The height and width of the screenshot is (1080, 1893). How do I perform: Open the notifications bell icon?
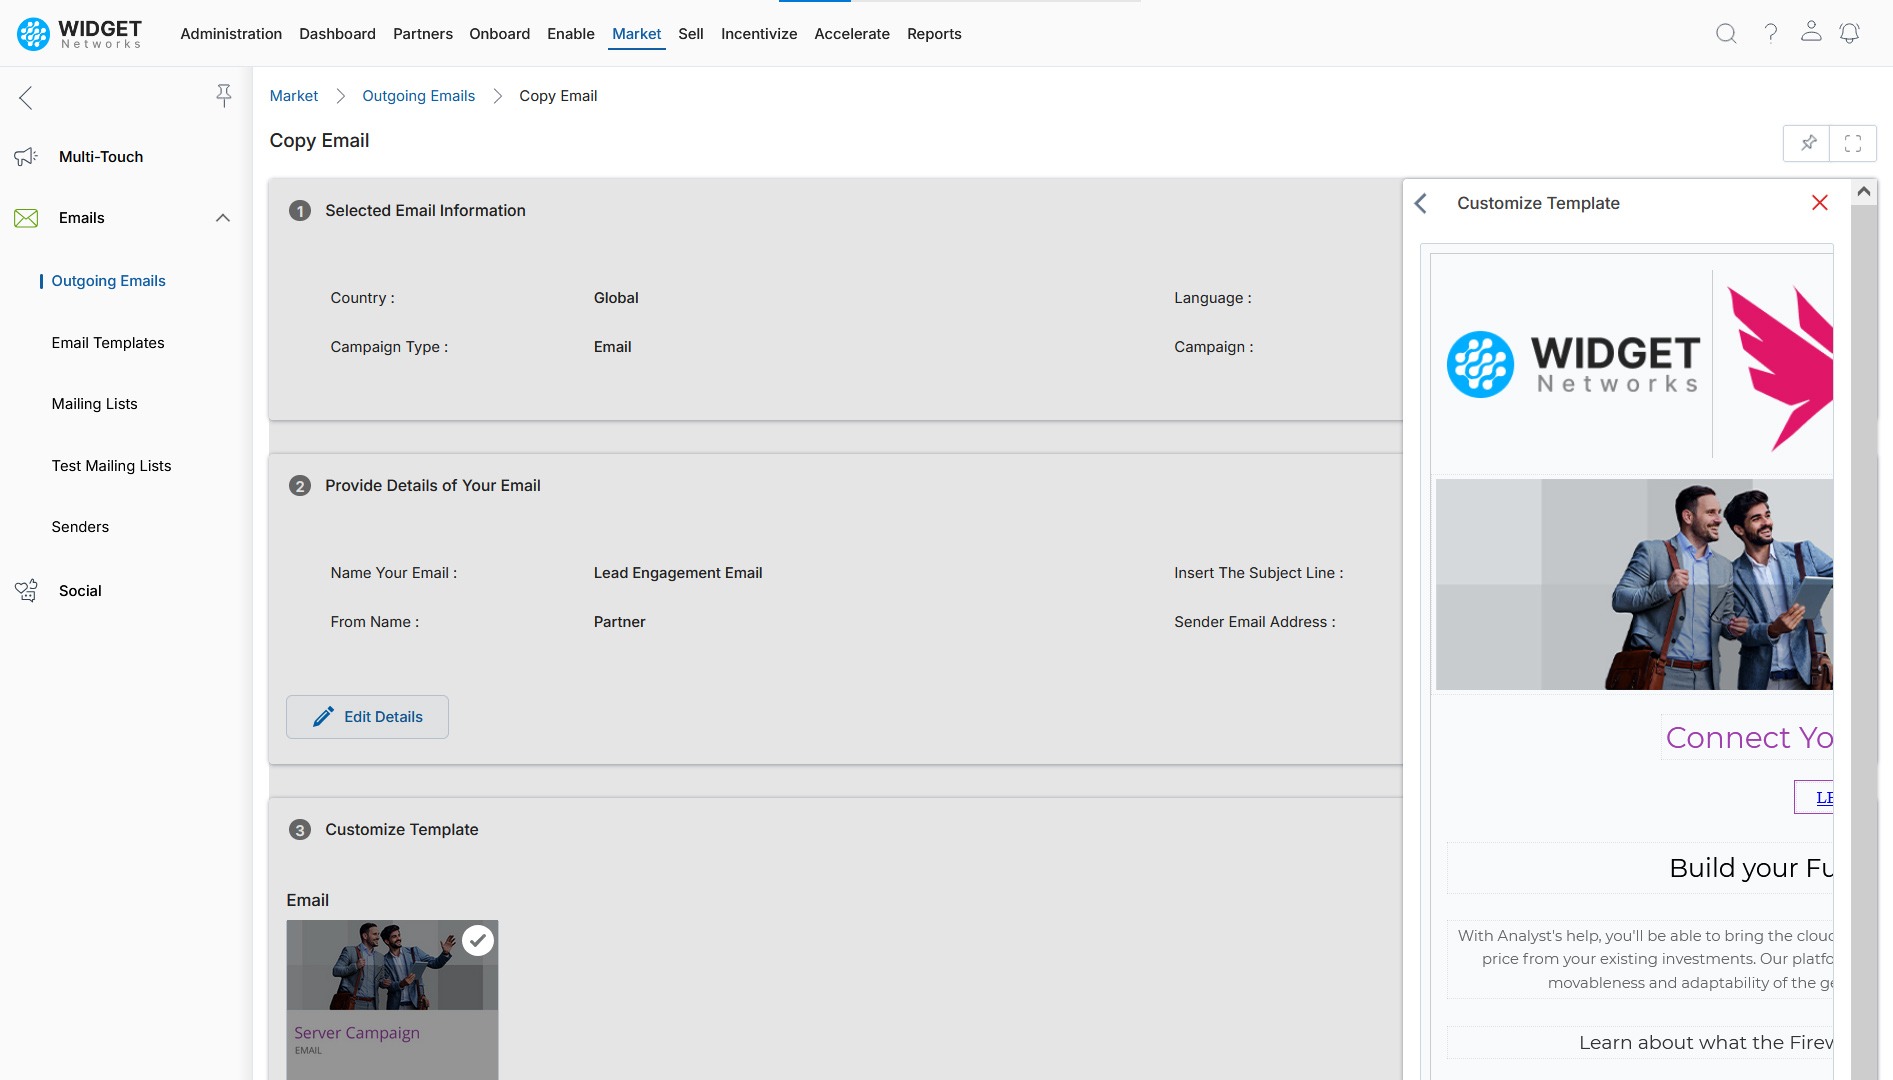1849,34
